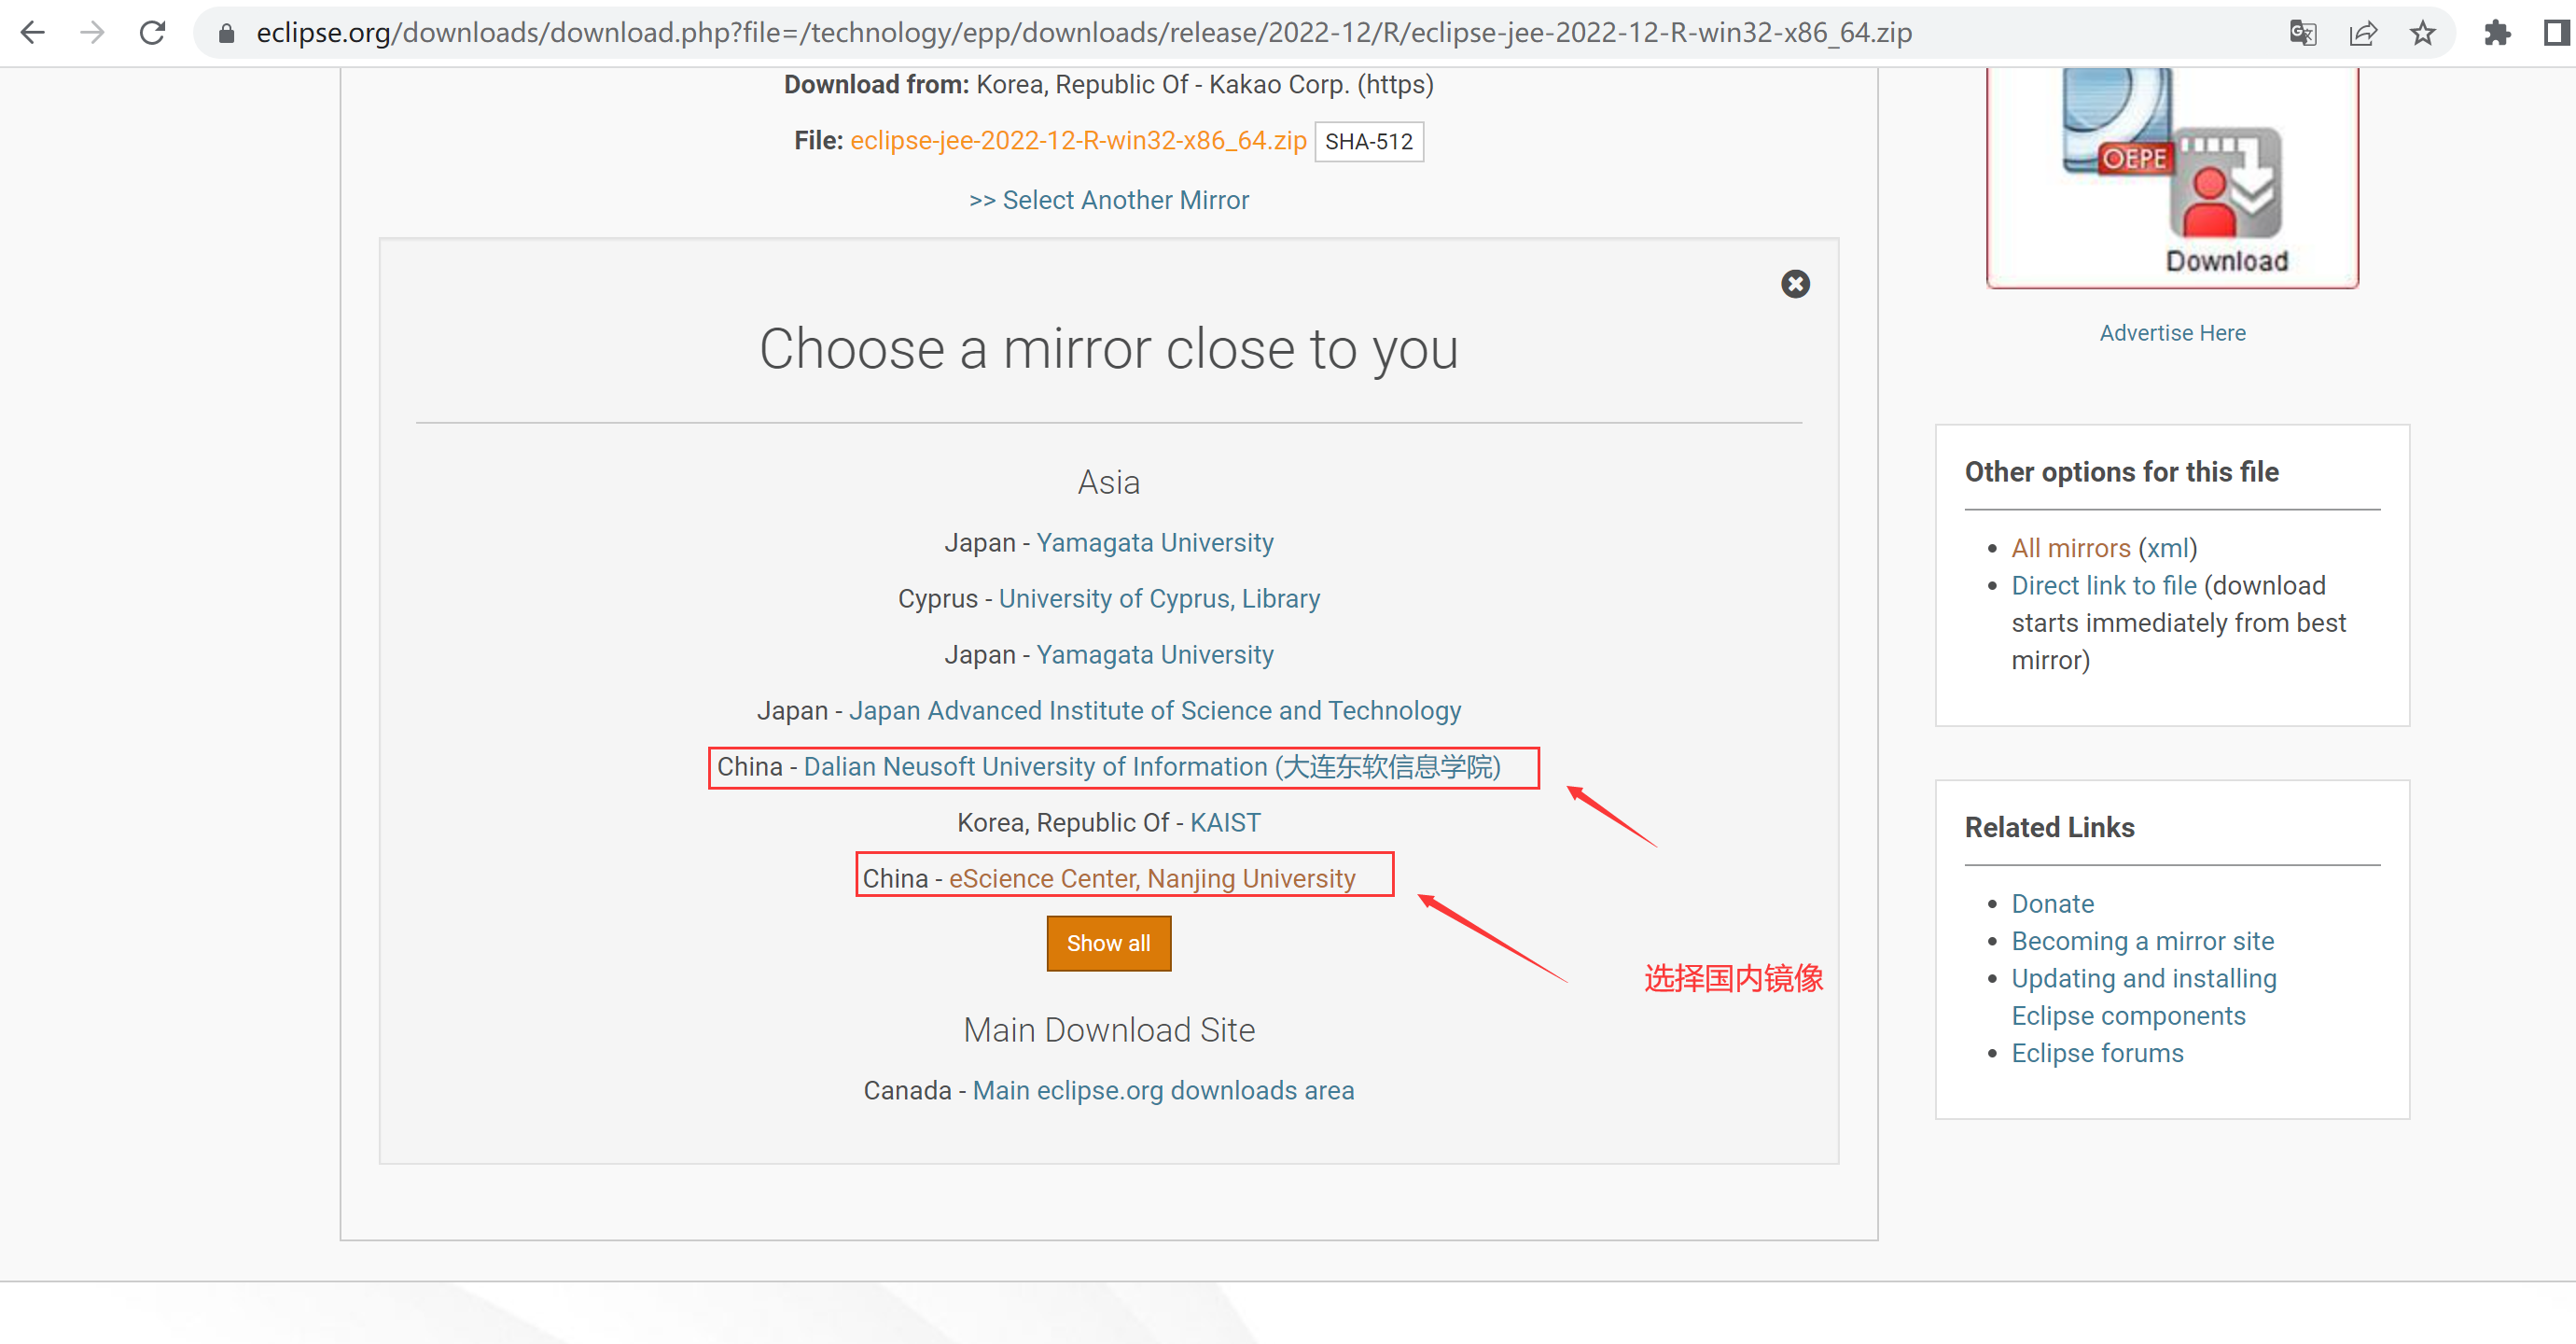This screenshot has height=1344, width=2576.
Task: Bookmark this page with the star icon
Action: click(x=2422, y=33)
